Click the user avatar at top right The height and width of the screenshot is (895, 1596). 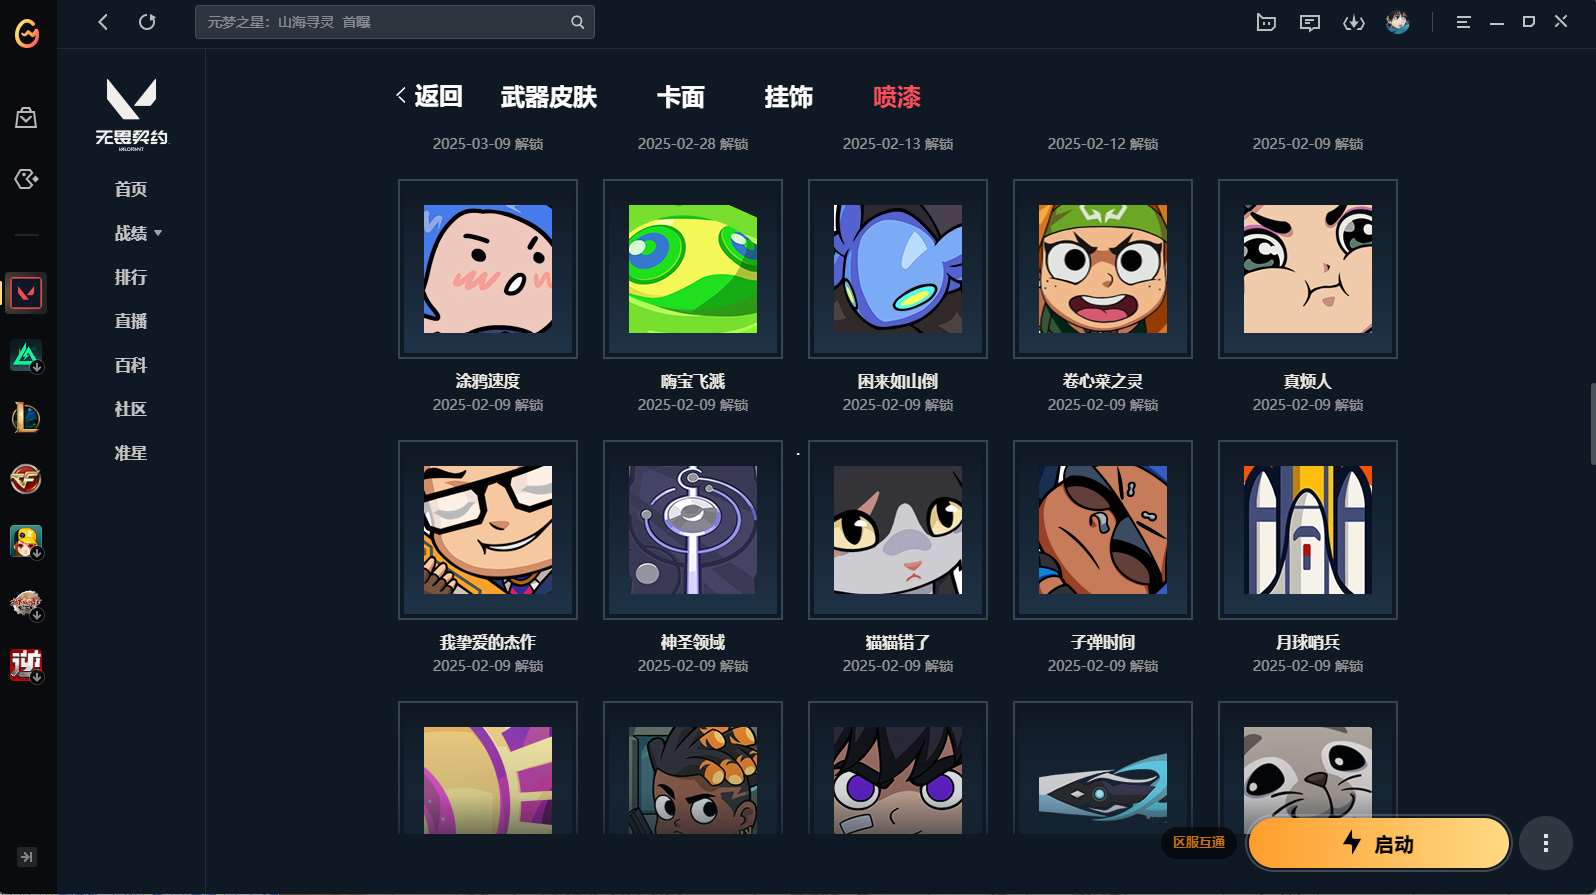point(1398,22)
